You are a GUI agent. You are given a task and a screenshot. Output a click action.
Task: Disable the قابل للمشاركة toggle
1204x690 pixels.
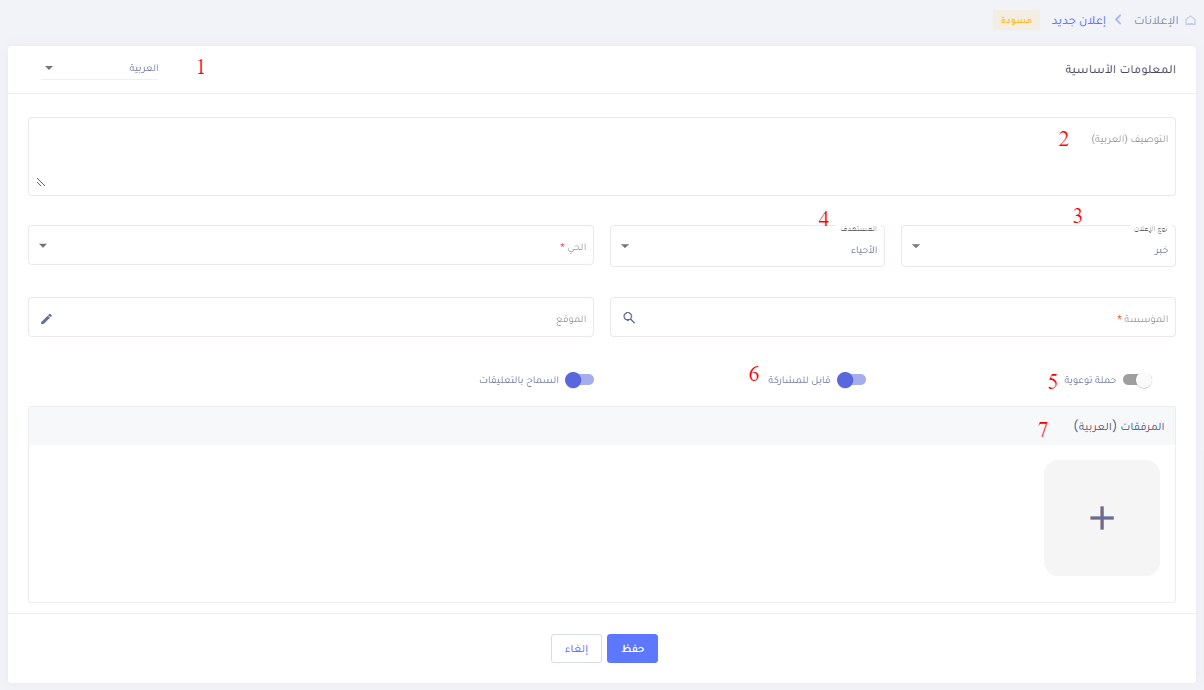(x=851, y=380)
